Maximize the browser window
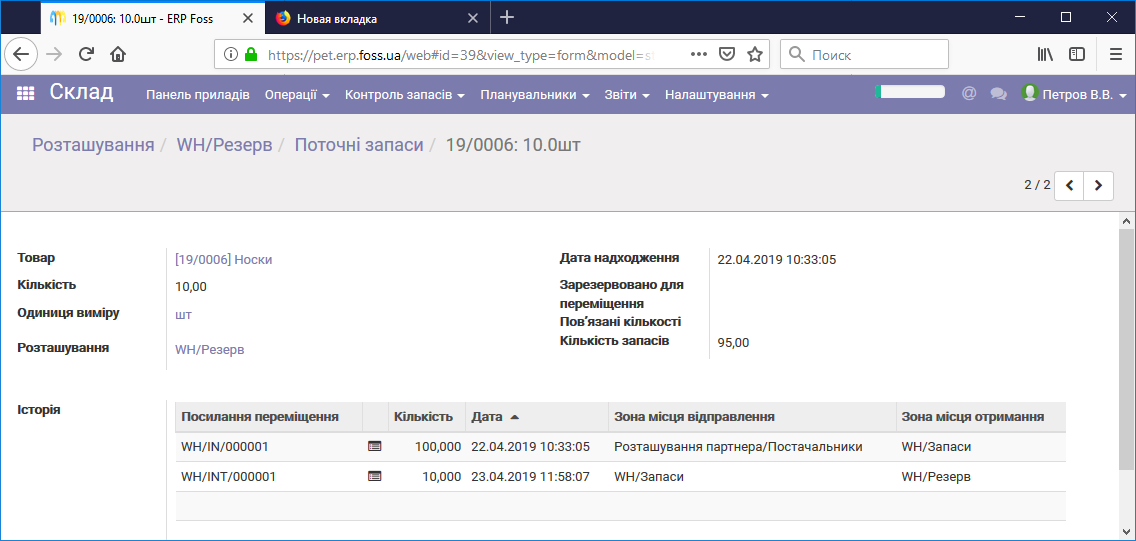Screen dimensions: 1136x541 (x=1066, y=17)
